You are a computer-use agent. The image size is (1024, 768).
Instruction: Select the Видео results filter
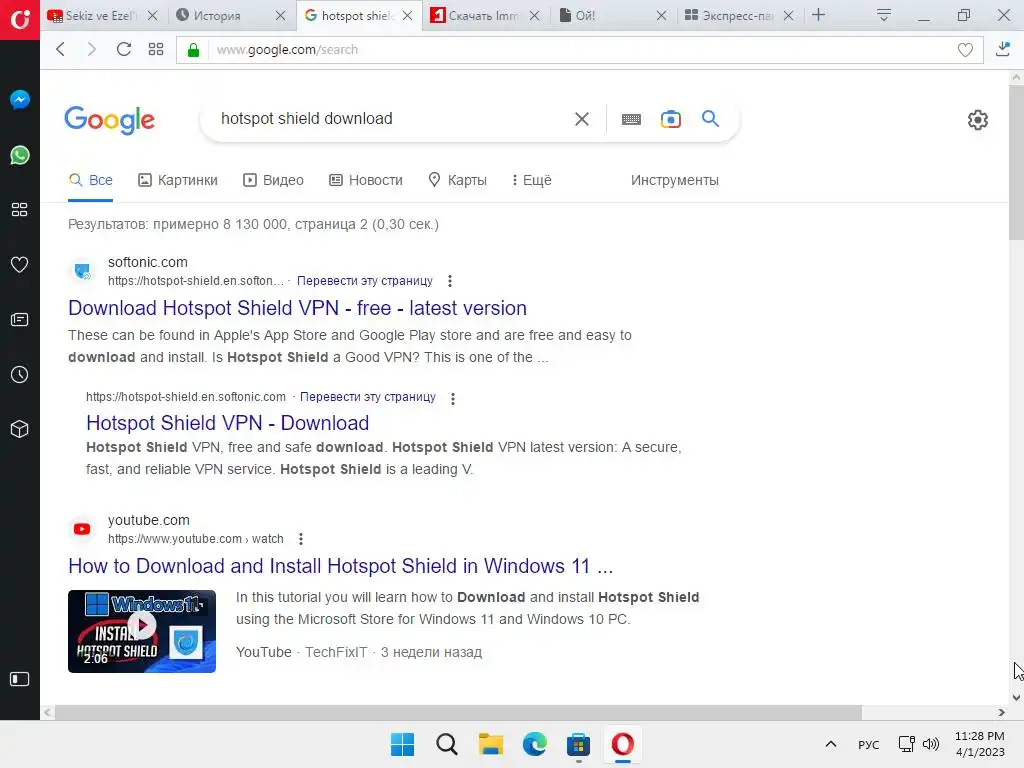273,180
